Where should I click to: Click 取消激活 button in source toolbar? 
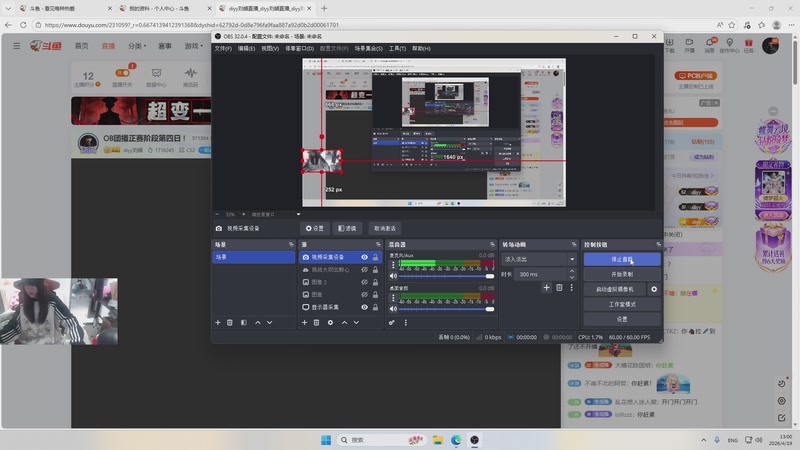point(385,229)
